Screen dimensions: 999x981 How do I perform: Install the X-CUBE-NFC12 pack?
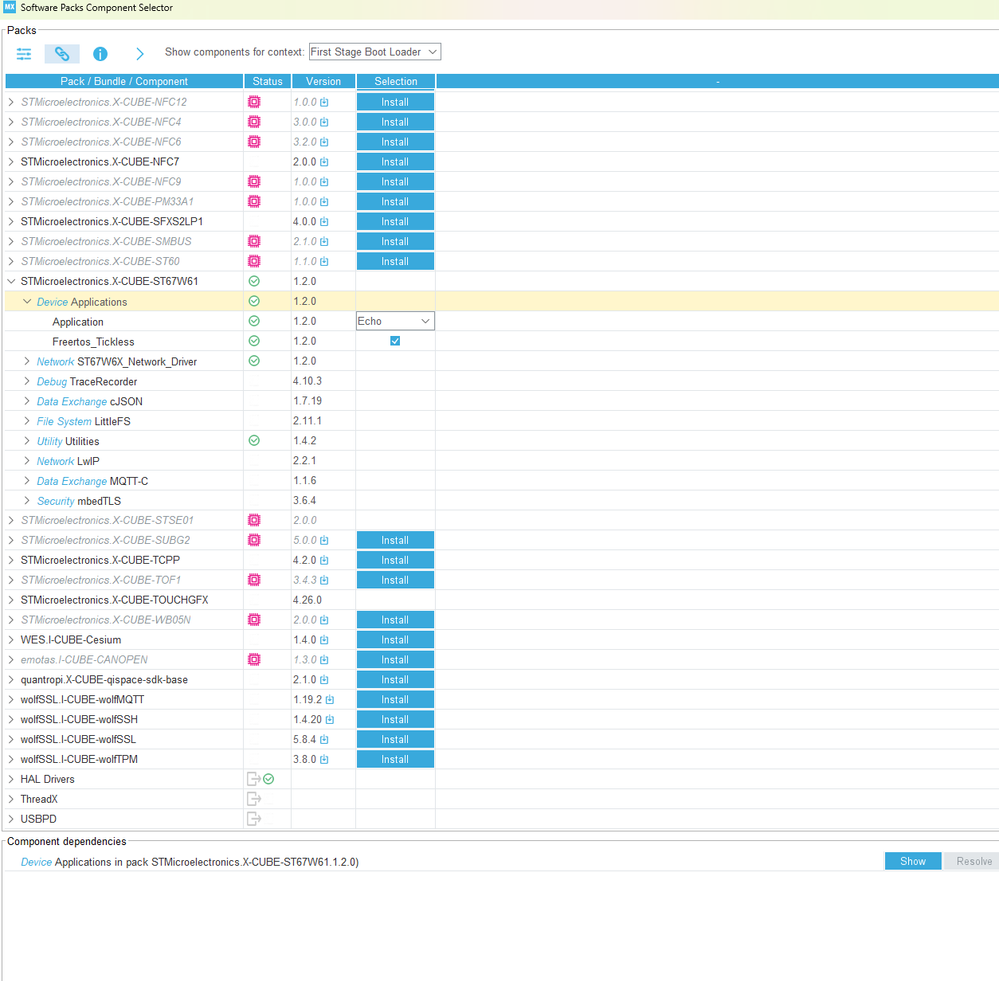point(395,102)
